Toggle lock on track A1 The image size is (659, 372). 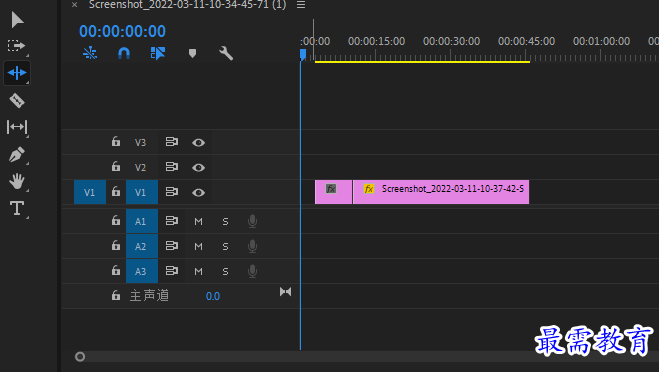(x=116, y=220)
